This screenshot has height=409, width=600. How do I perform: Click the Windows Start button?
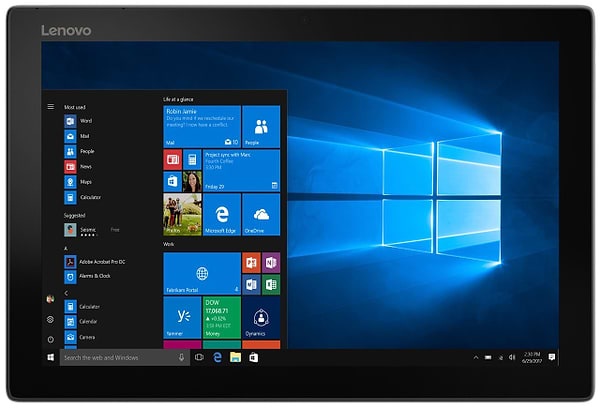[51, 357]
